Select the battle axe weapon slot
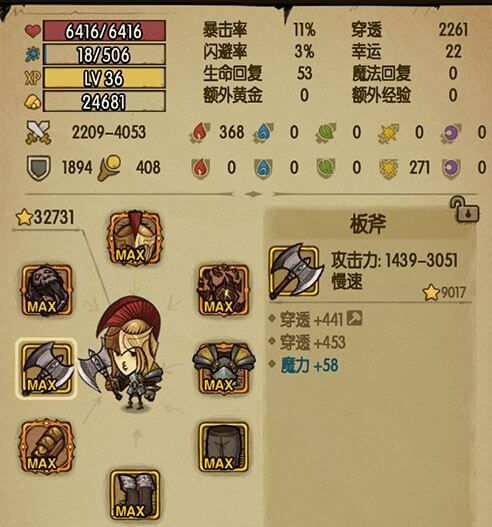This screenshot has height=527, width=492. (46, 369)
